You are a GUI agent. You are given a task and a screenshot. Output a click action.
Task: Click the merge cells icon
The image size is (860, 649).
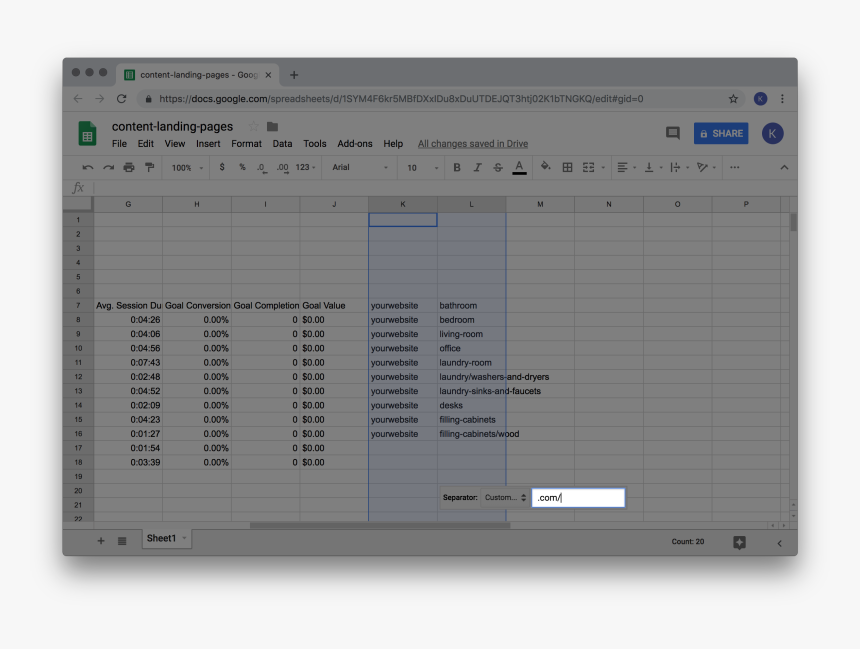point(589,167)
